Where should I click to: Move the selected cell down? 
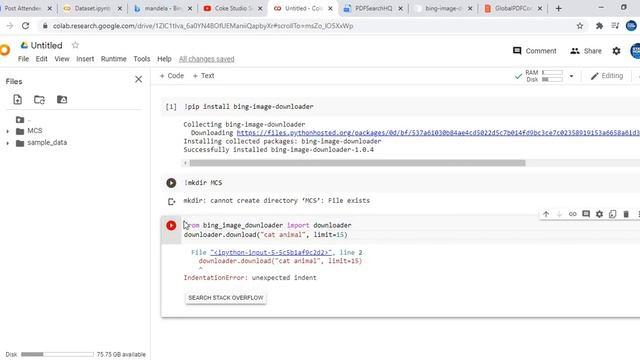click(x=559, y=214)
